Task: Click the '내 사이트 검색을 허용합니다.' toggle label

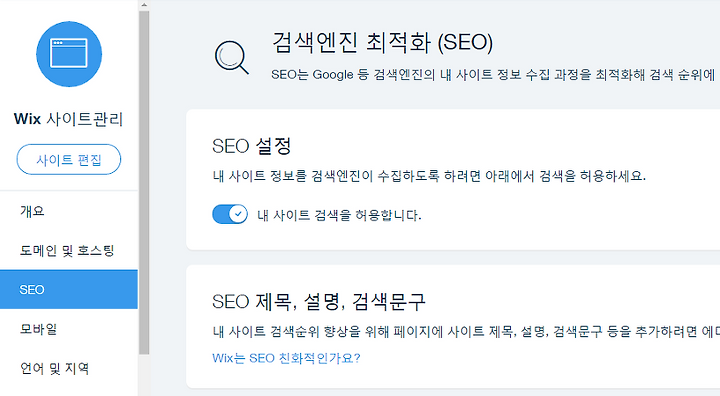Action: 339,215
